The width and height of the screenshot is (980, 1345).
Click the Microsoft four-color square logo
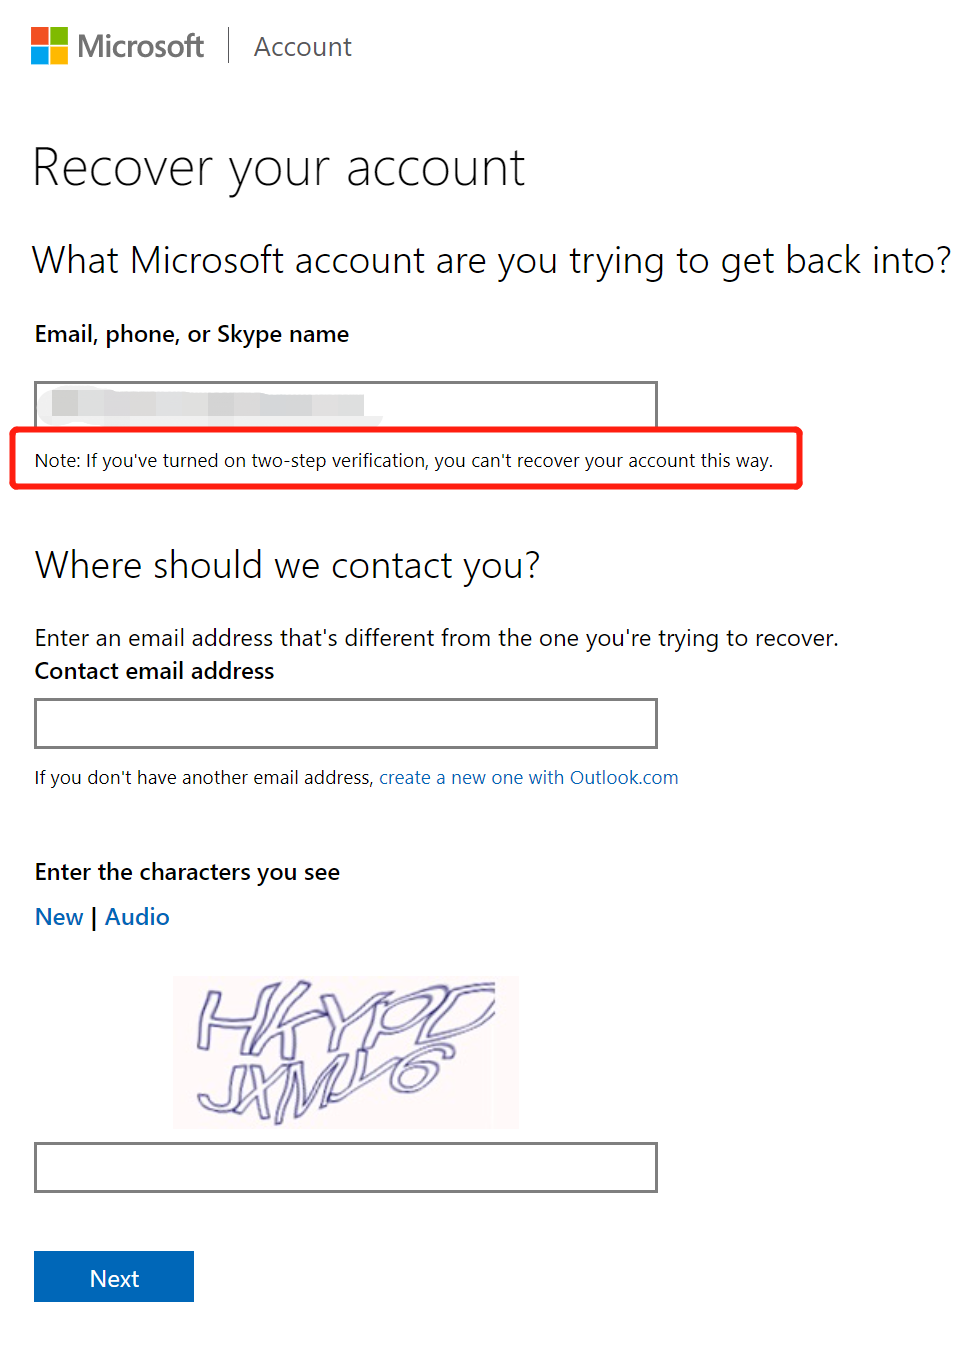point(49,46)
